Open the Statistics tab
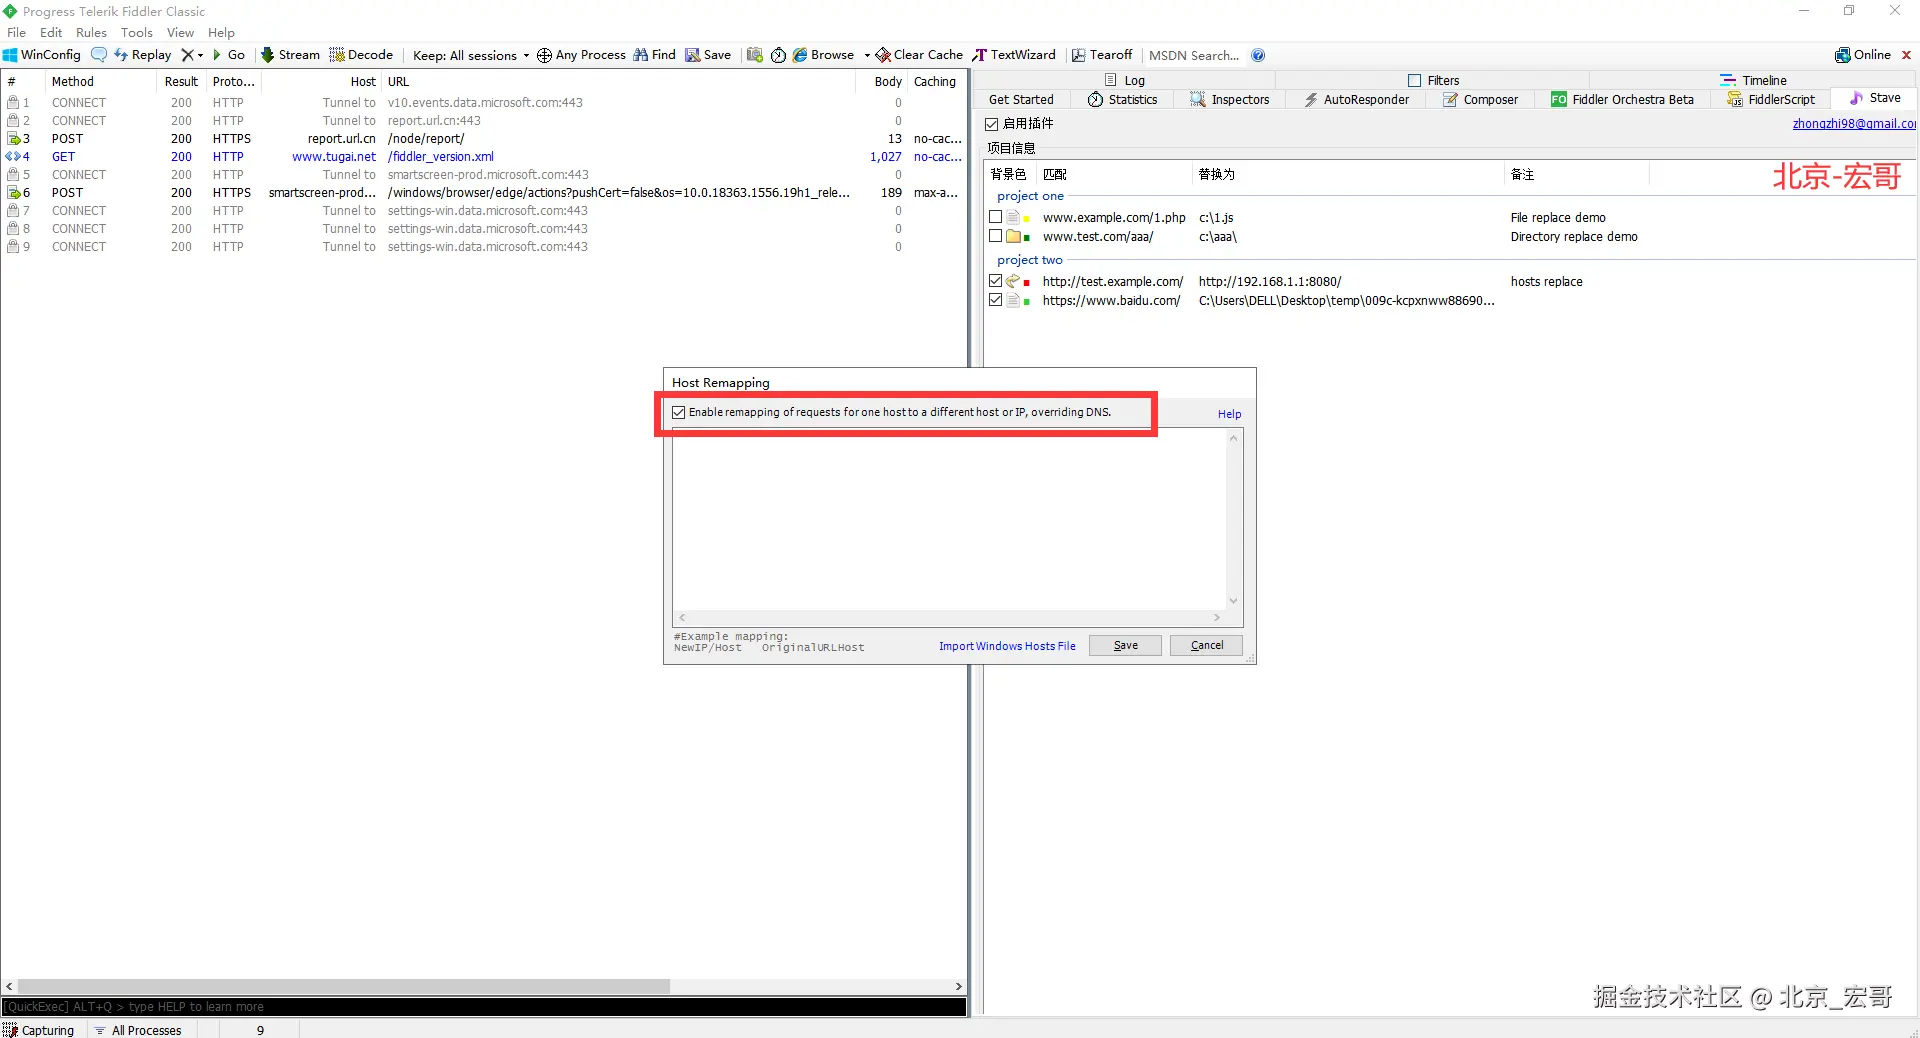 tap(1122, 99)
